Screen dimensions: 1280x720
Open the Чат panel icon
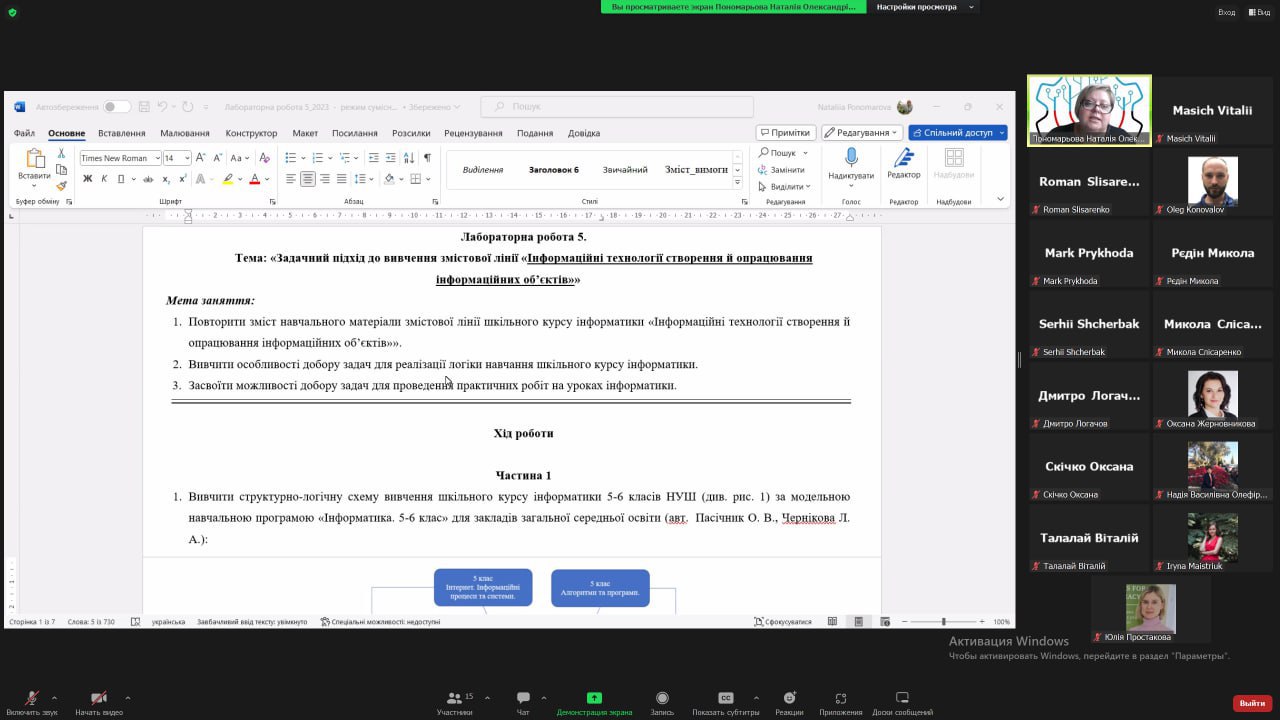[523, 698]
